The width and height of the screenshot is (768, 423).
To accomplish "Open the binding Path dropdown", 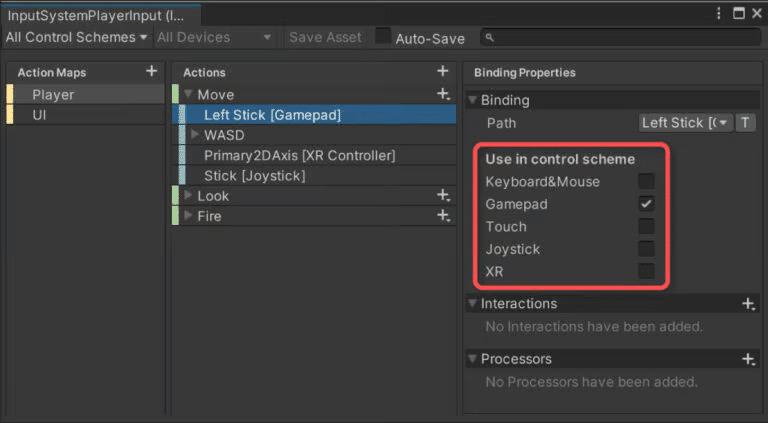I will click(x=686, y=123).
